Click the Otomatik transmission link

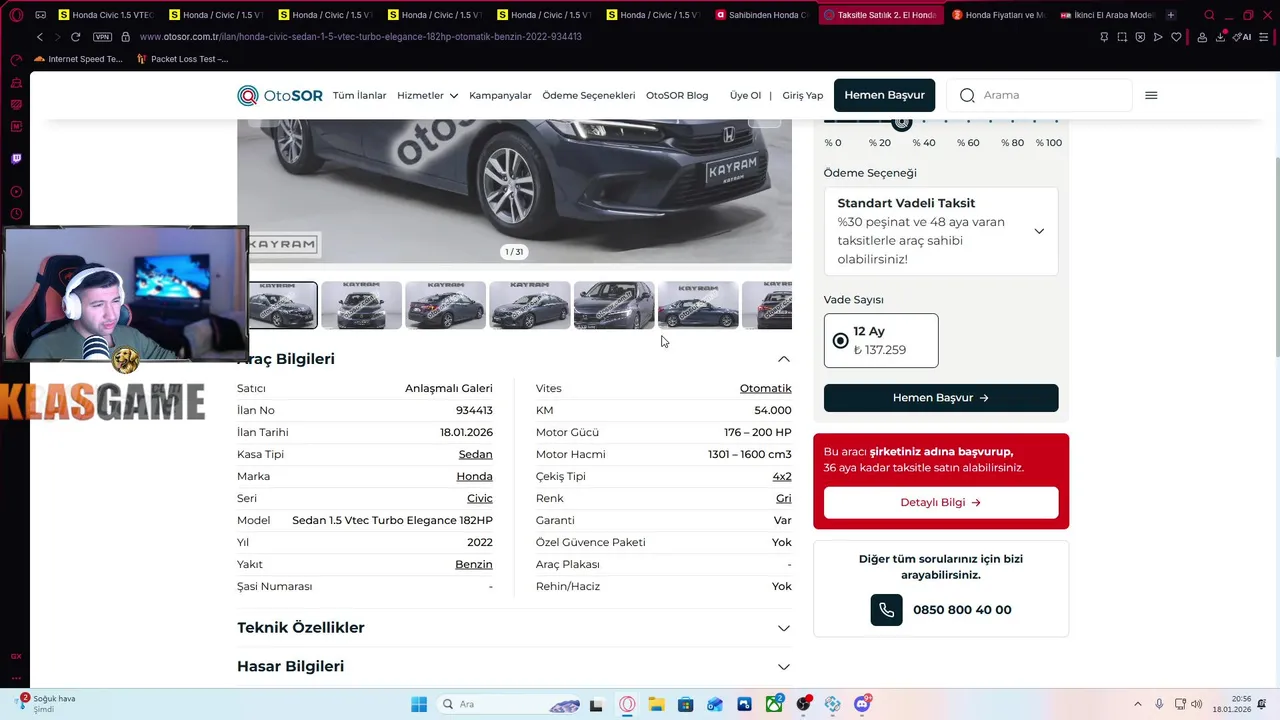[x=766, y=388]
